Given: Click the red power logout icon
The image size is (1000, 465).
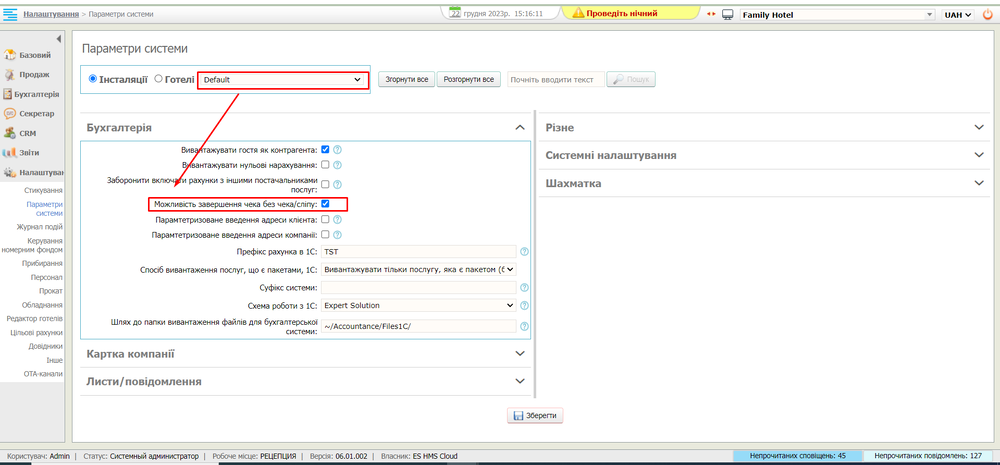Looking at the screenshot, I should [x=988, y=15].
